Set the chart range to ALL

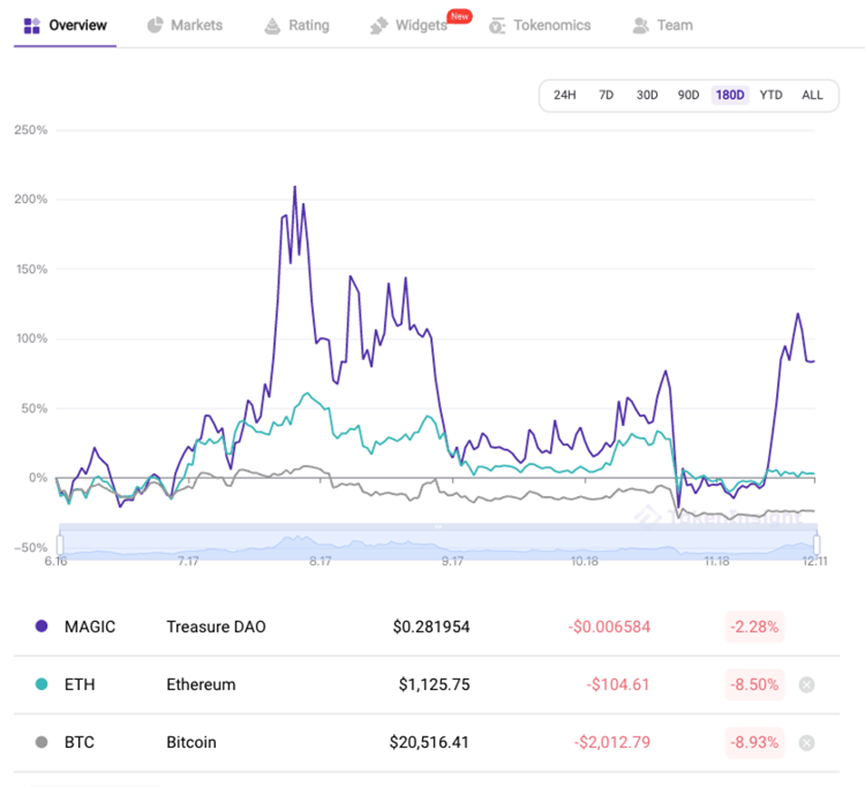[x=812, y=95]
